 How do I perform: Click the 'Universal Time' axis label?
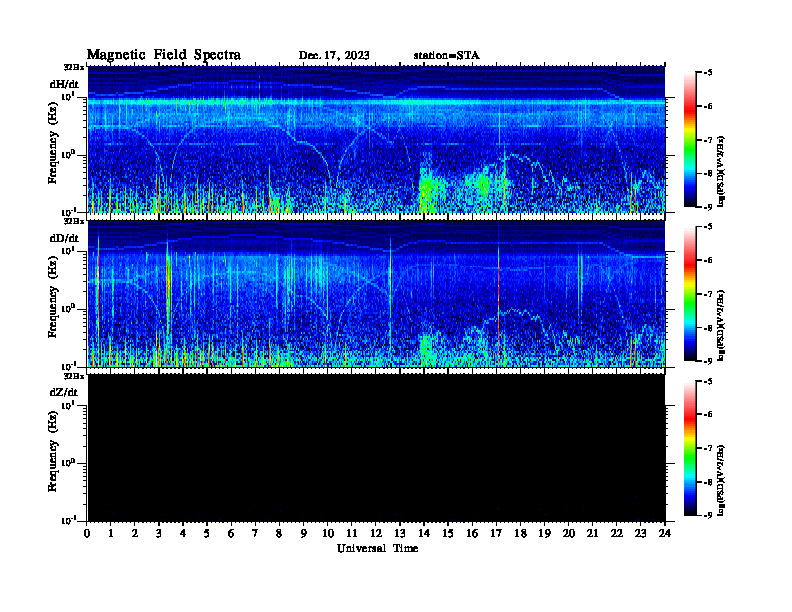pyautogui.click(x=377, y=548)
